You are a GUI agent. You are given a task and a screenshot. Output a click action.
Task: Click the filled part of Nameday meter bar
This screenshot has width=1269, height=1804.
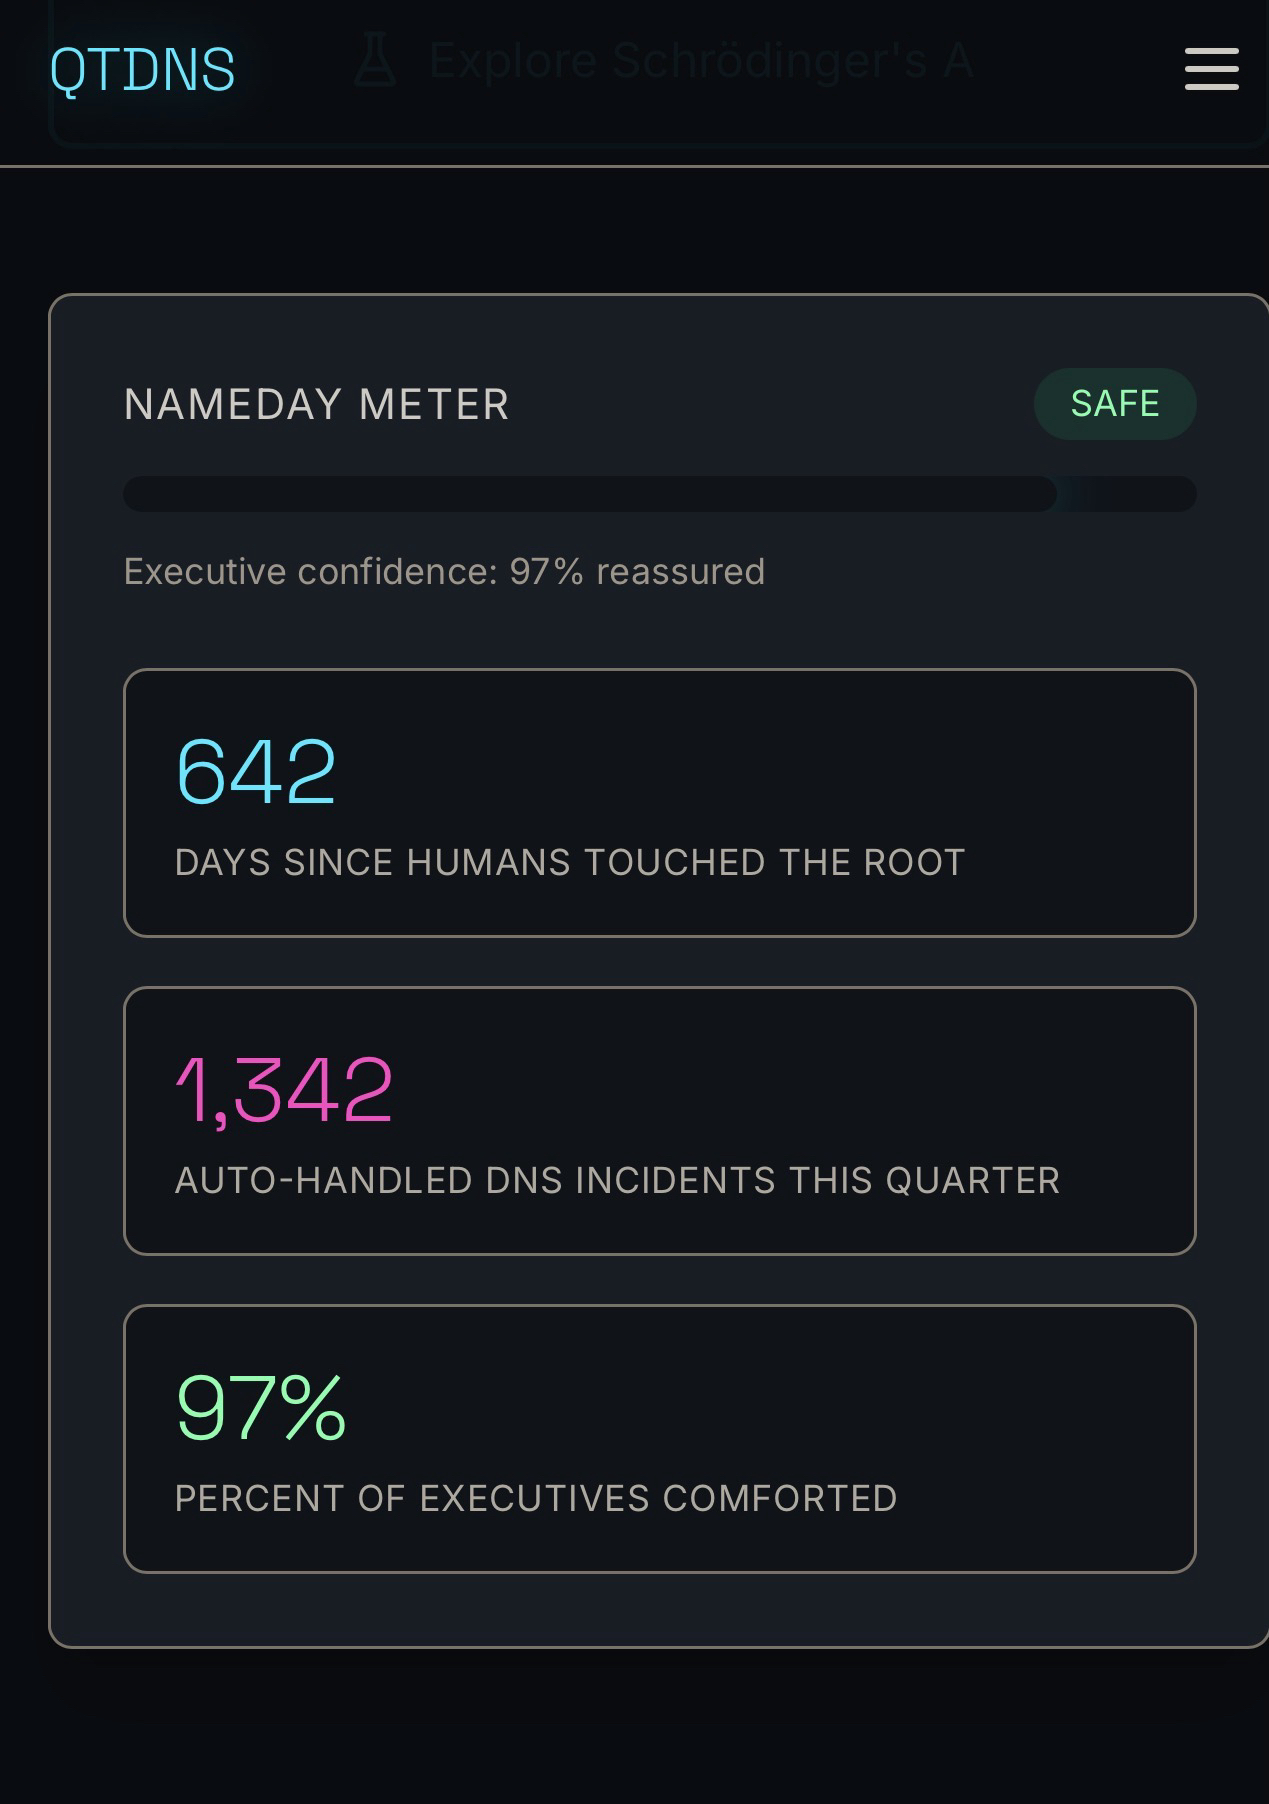588,494
